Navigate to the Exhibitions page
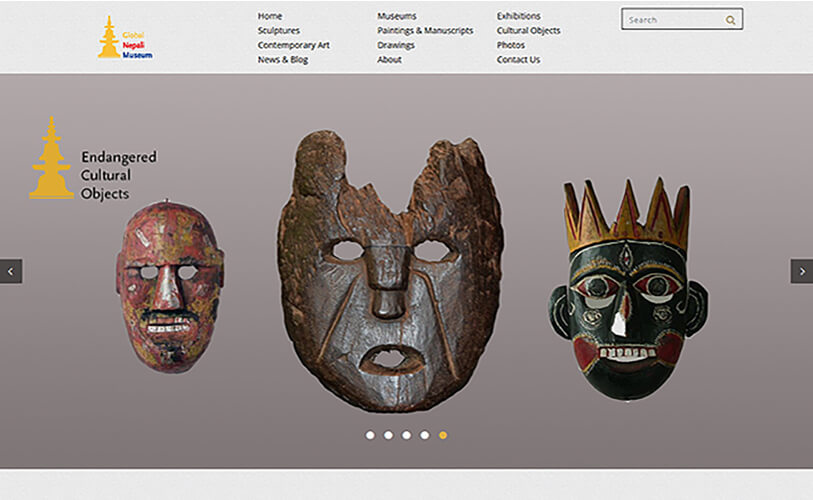Image resolution: width=813 pixels, height=500 pixels. point(518,16)
